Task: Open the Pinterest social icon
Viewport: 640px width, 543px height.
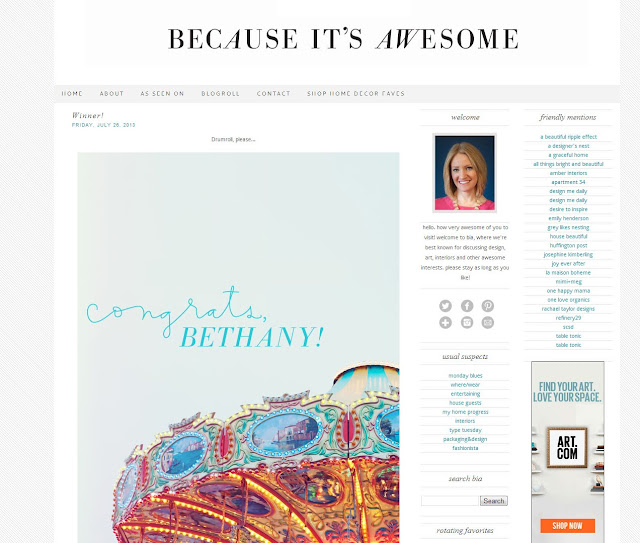Action: 488,306
